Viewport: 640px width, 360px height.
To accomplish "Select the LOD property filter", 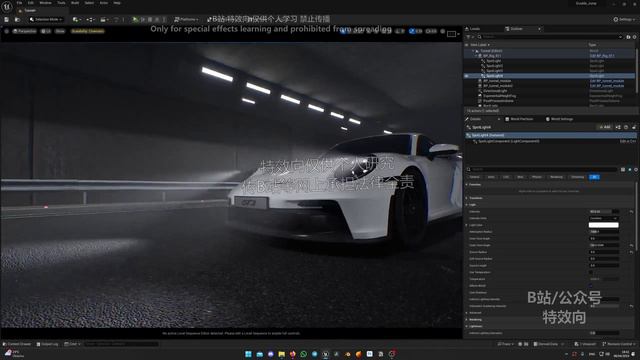I will 506,177.
